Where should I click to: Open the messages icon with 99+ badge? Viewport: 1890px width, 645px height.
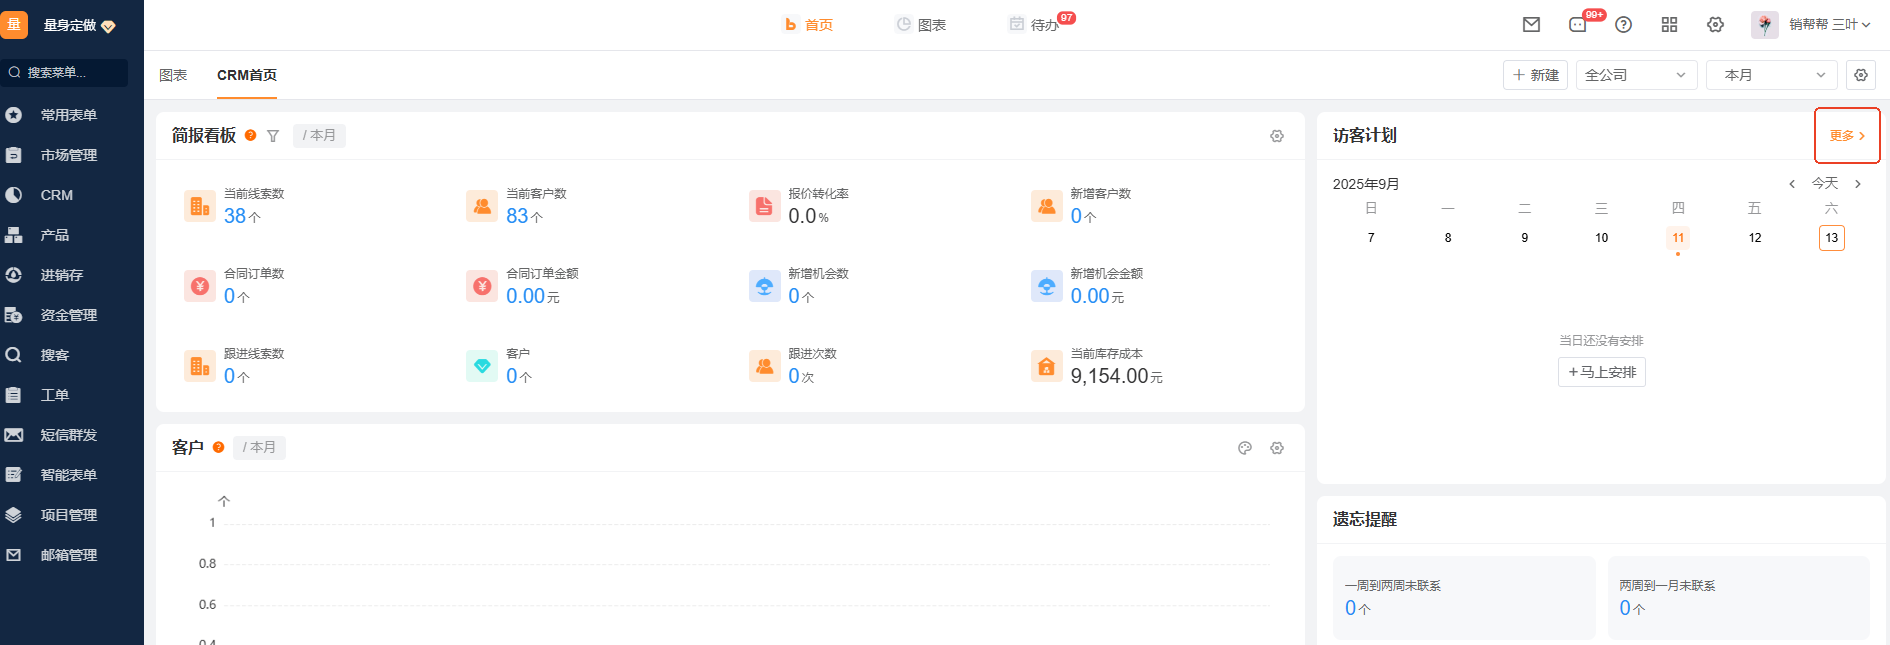pyautogui.click(x=1578, y=25)
